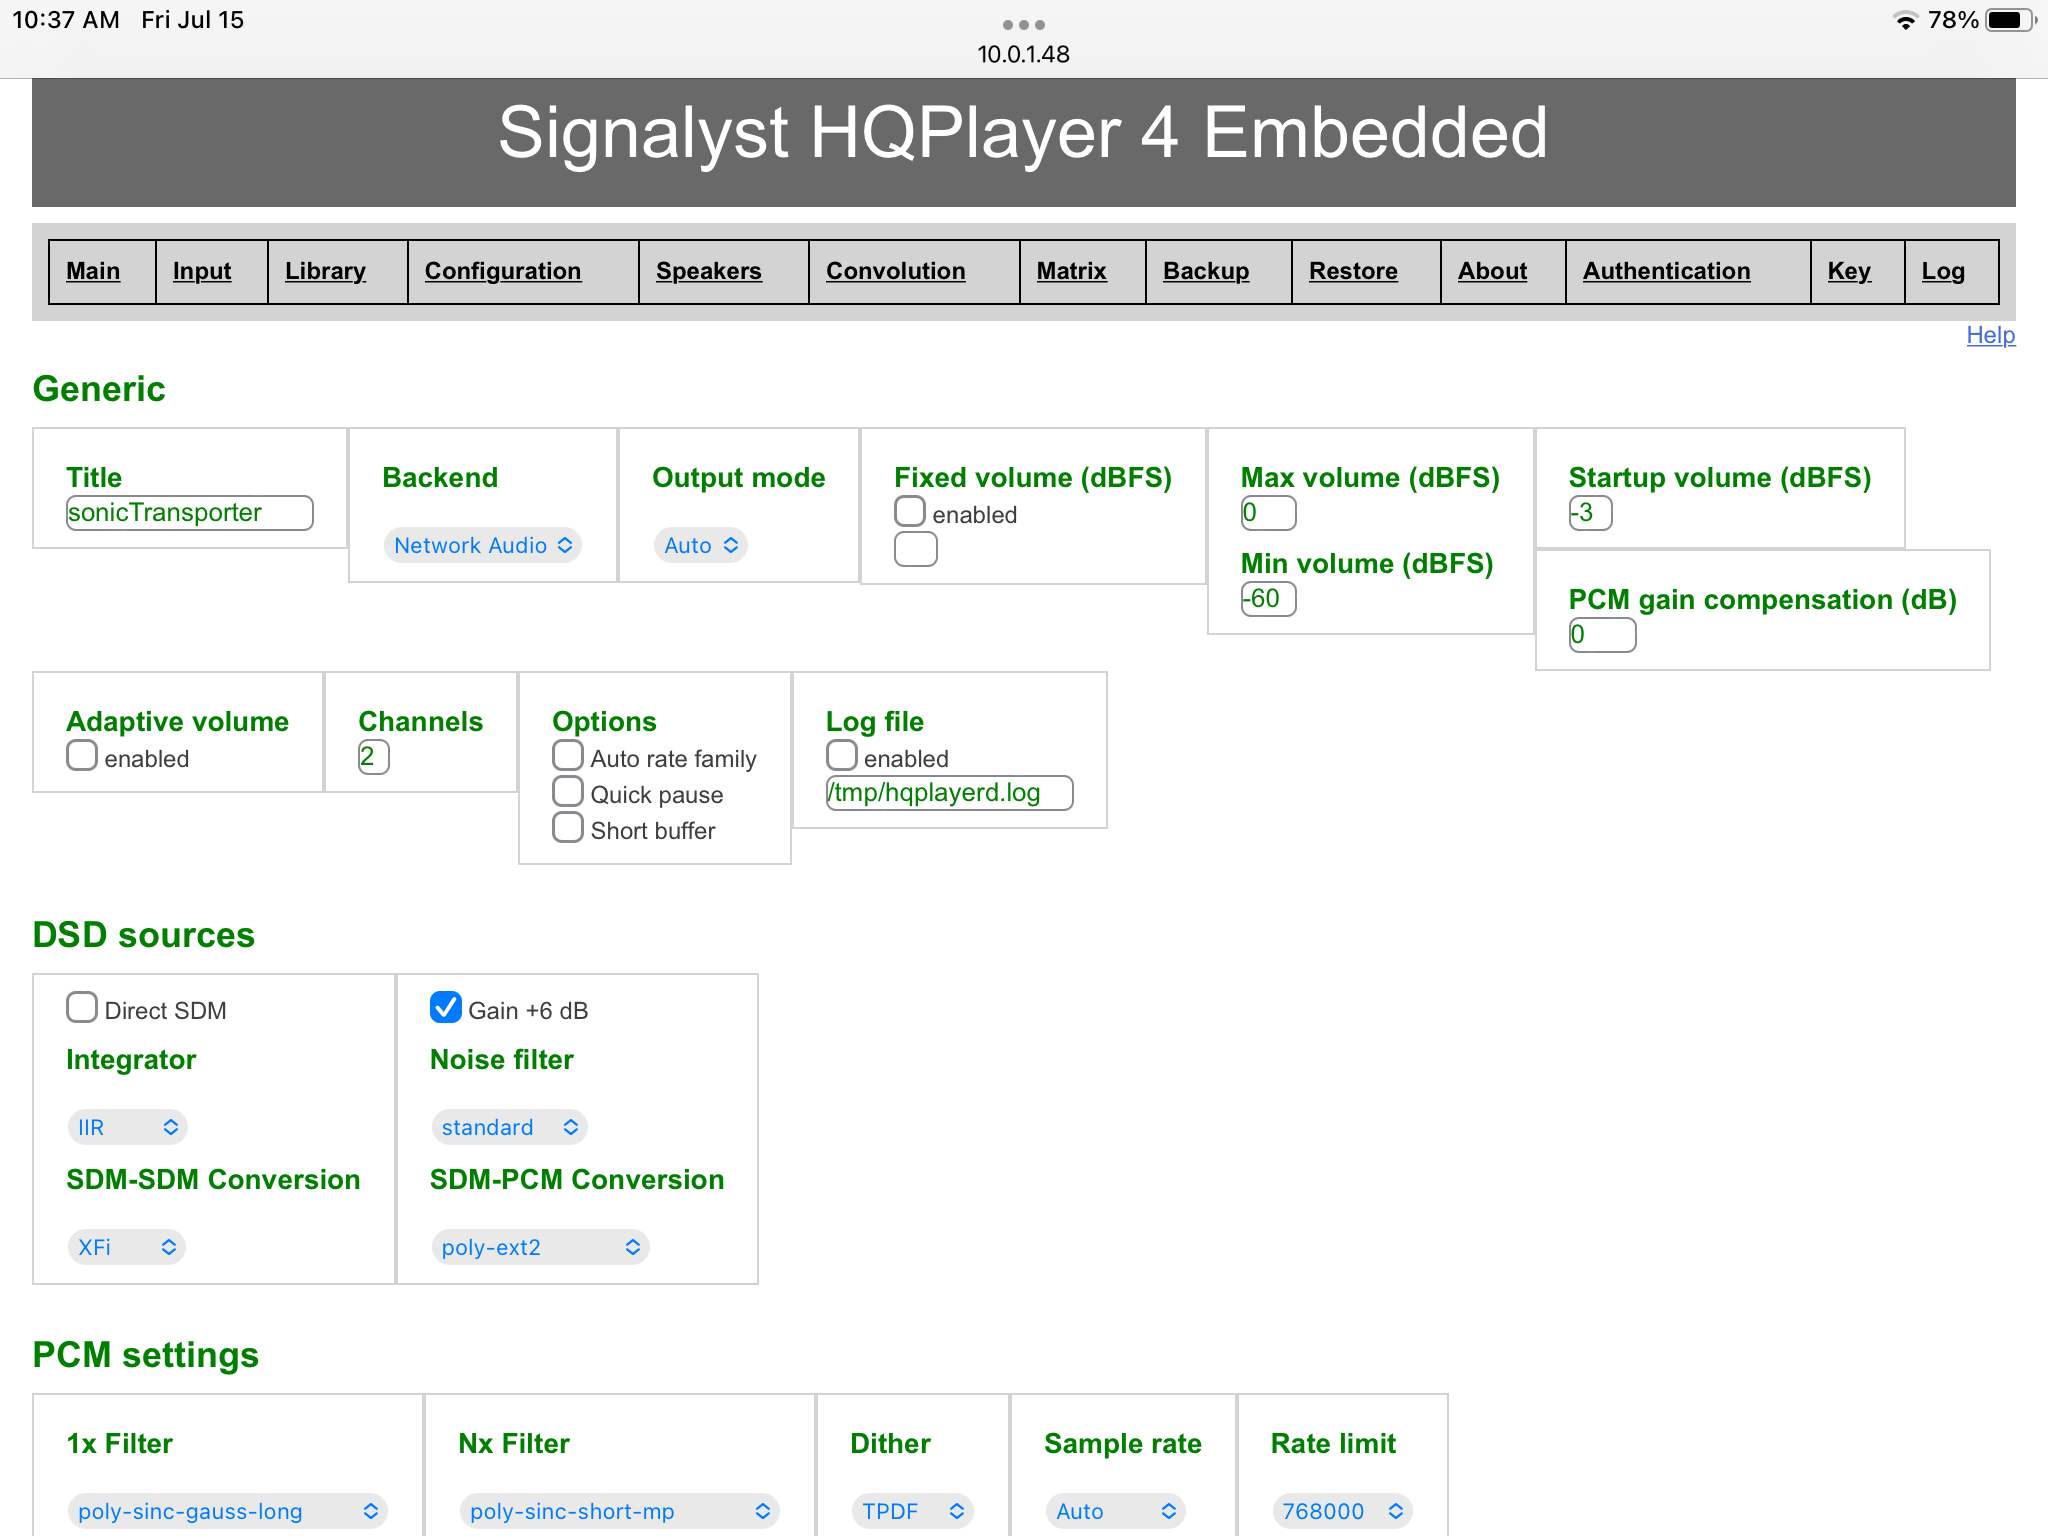Enable the Log file checkbox
The width and height of the screenshot is (2048, 1536).
tap(842, 755)
